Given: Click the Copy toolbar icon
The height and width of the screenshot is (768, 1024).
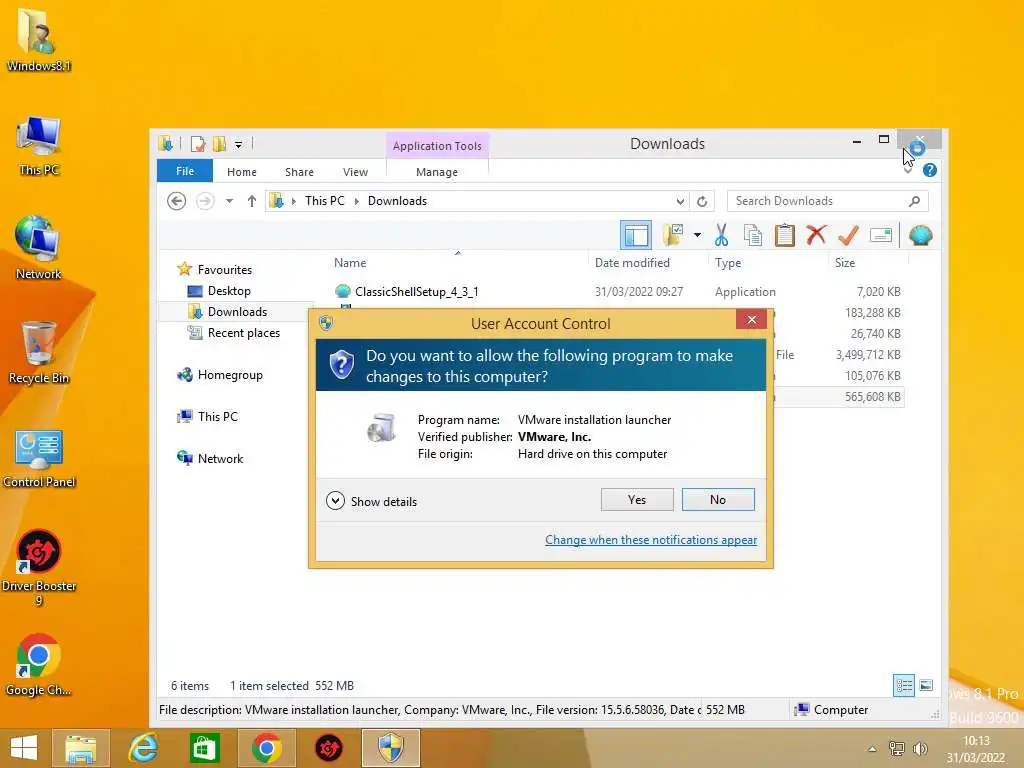Looking at the screenshot, I should coord(752,235).
